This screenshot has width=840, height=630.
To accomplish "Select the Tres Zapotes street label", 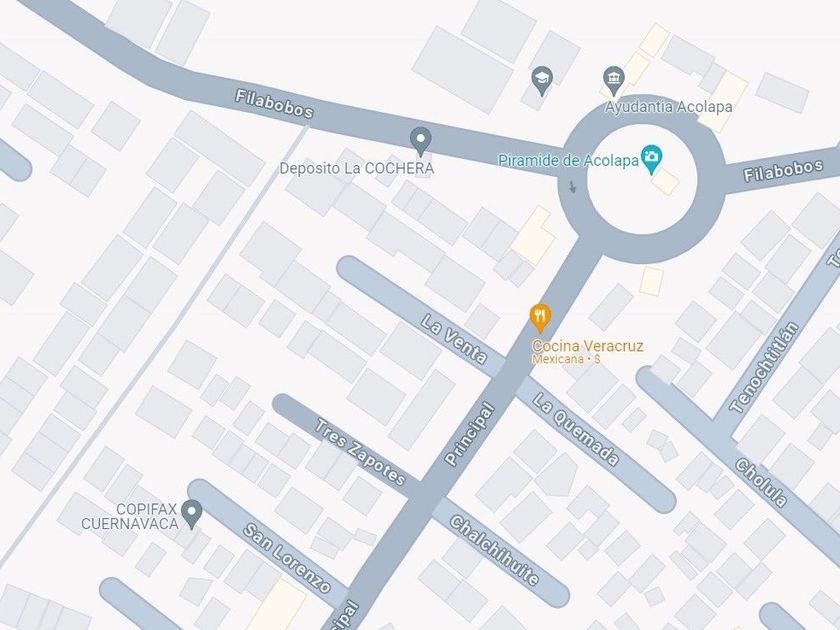I will (x=359, y=453).
